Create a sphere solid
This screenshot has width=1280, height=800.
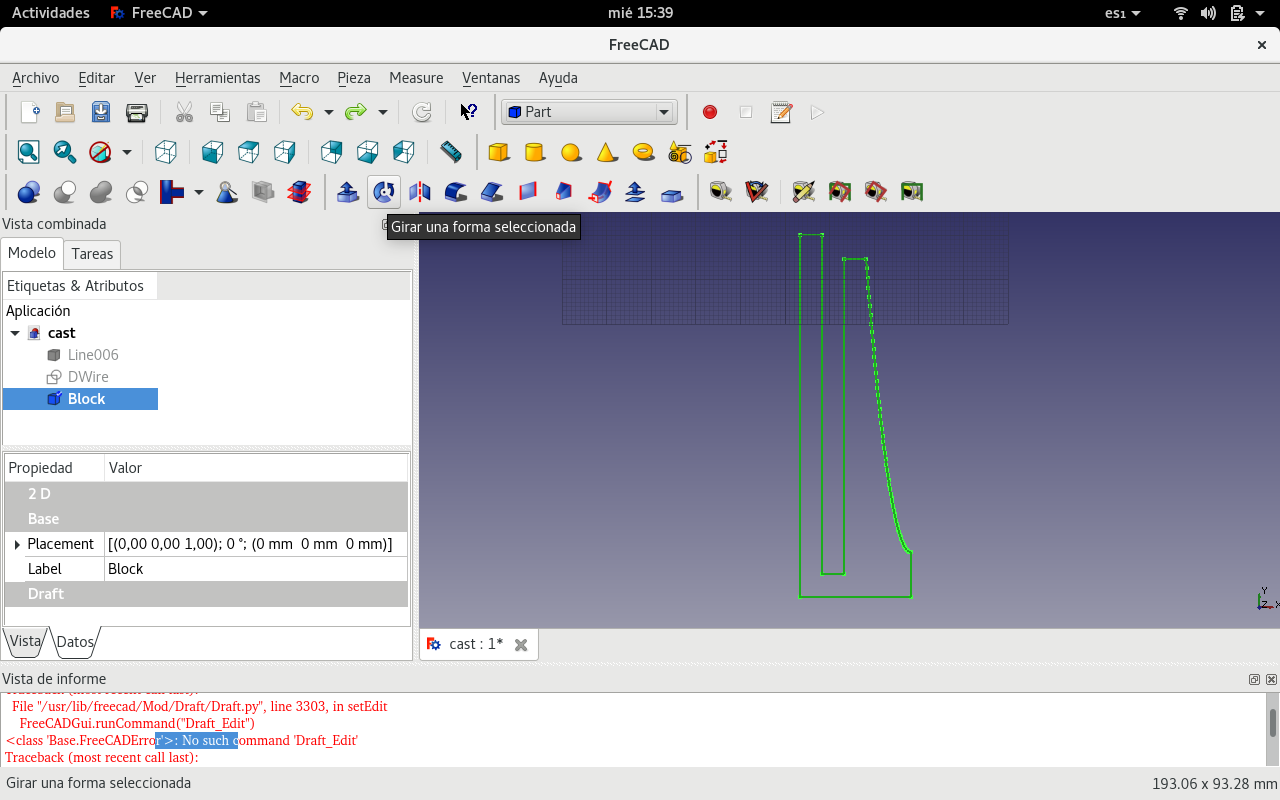click(571, 152)
